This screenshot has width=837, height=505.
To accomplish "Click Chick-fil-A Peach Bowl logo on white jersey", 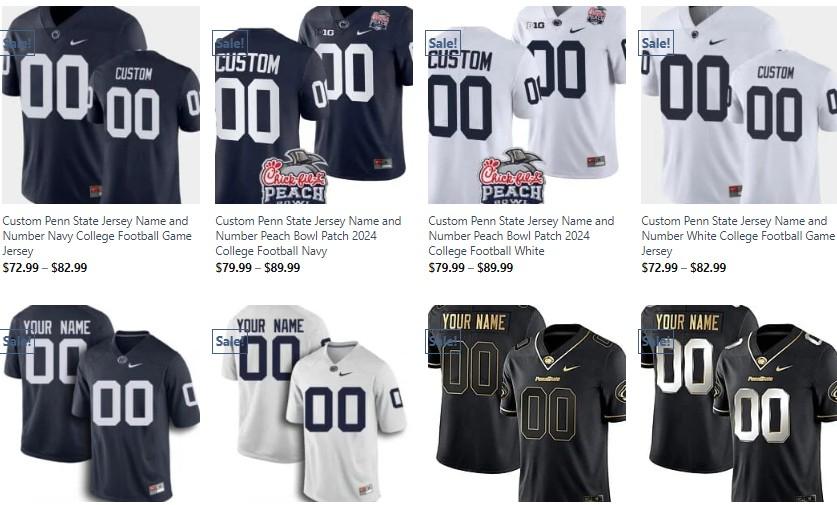I will coord(512,177).
